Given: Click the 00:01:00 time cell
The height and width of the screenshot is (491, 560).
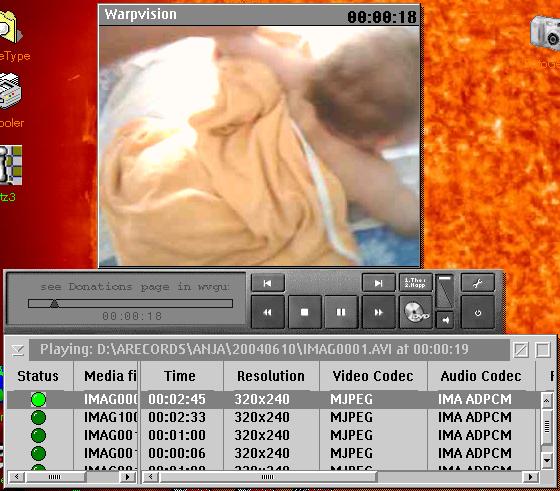Looking at the screenshot, I should [177, 435].
